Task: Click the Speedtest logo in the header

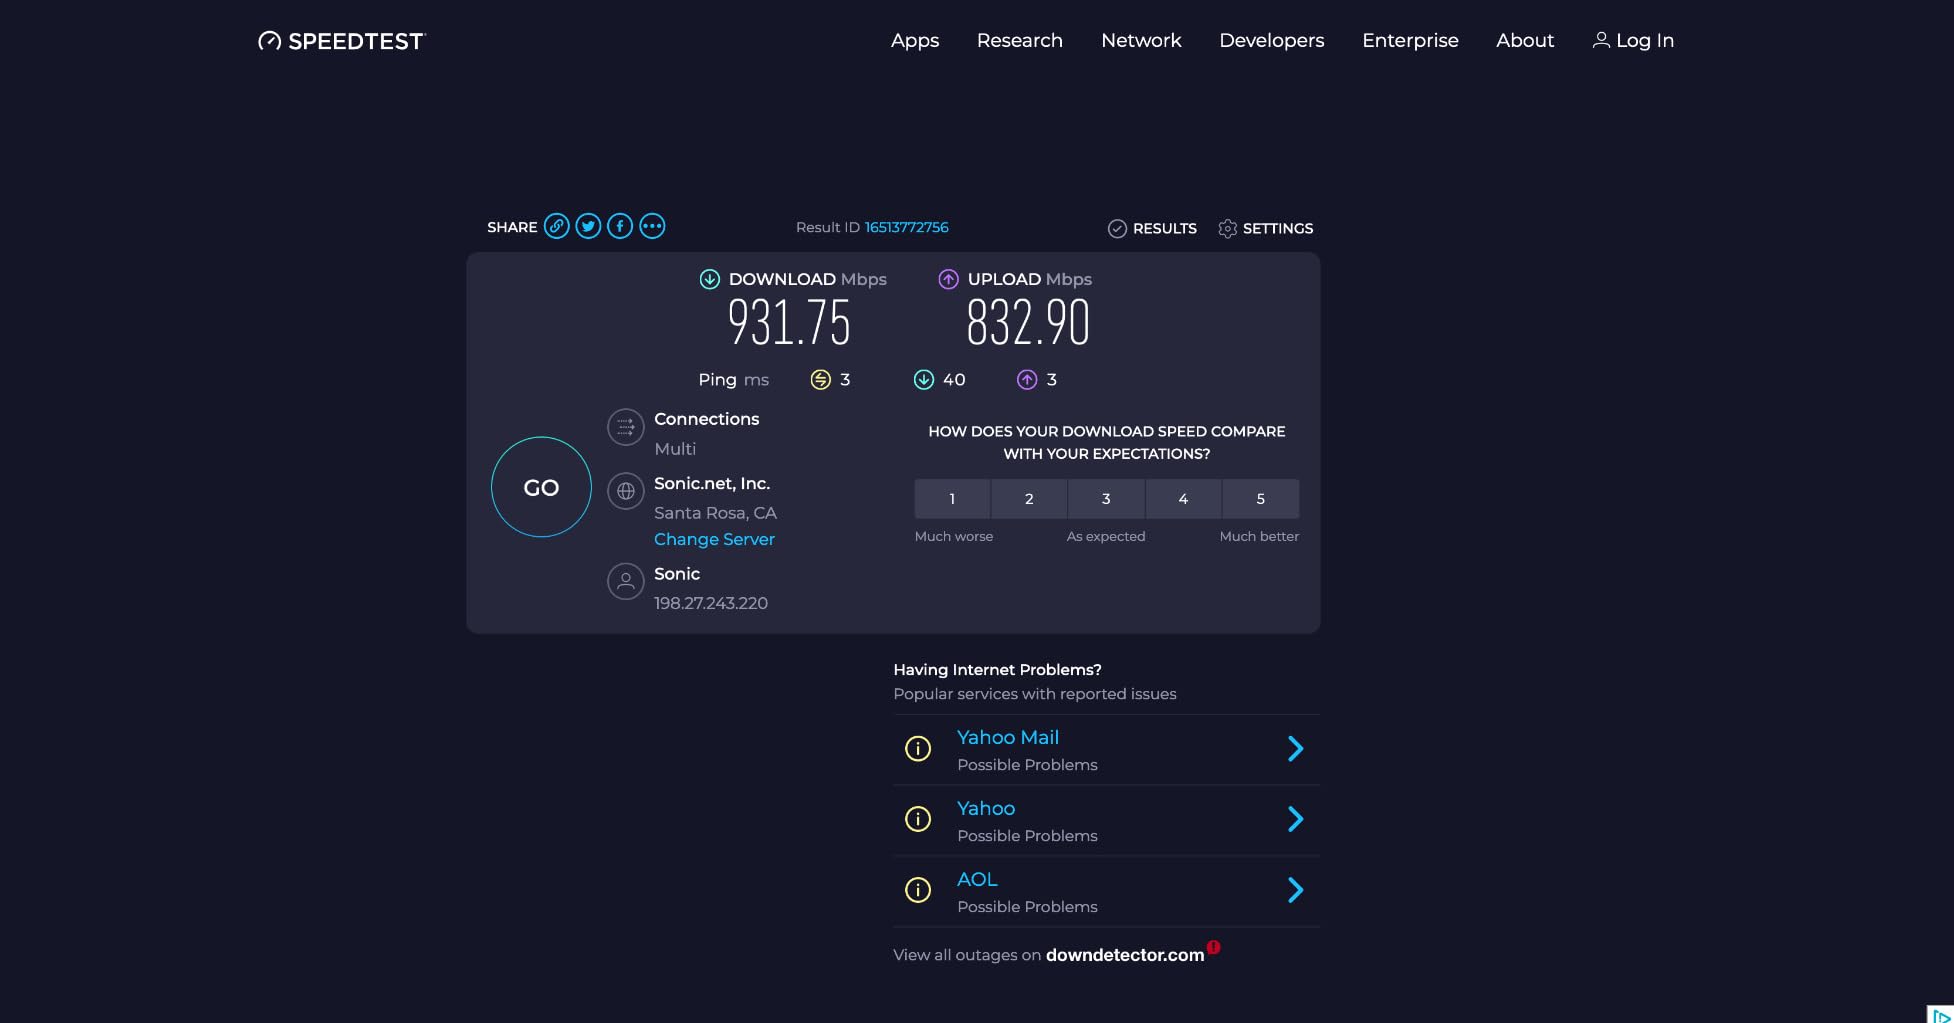Action: (341, 41)
